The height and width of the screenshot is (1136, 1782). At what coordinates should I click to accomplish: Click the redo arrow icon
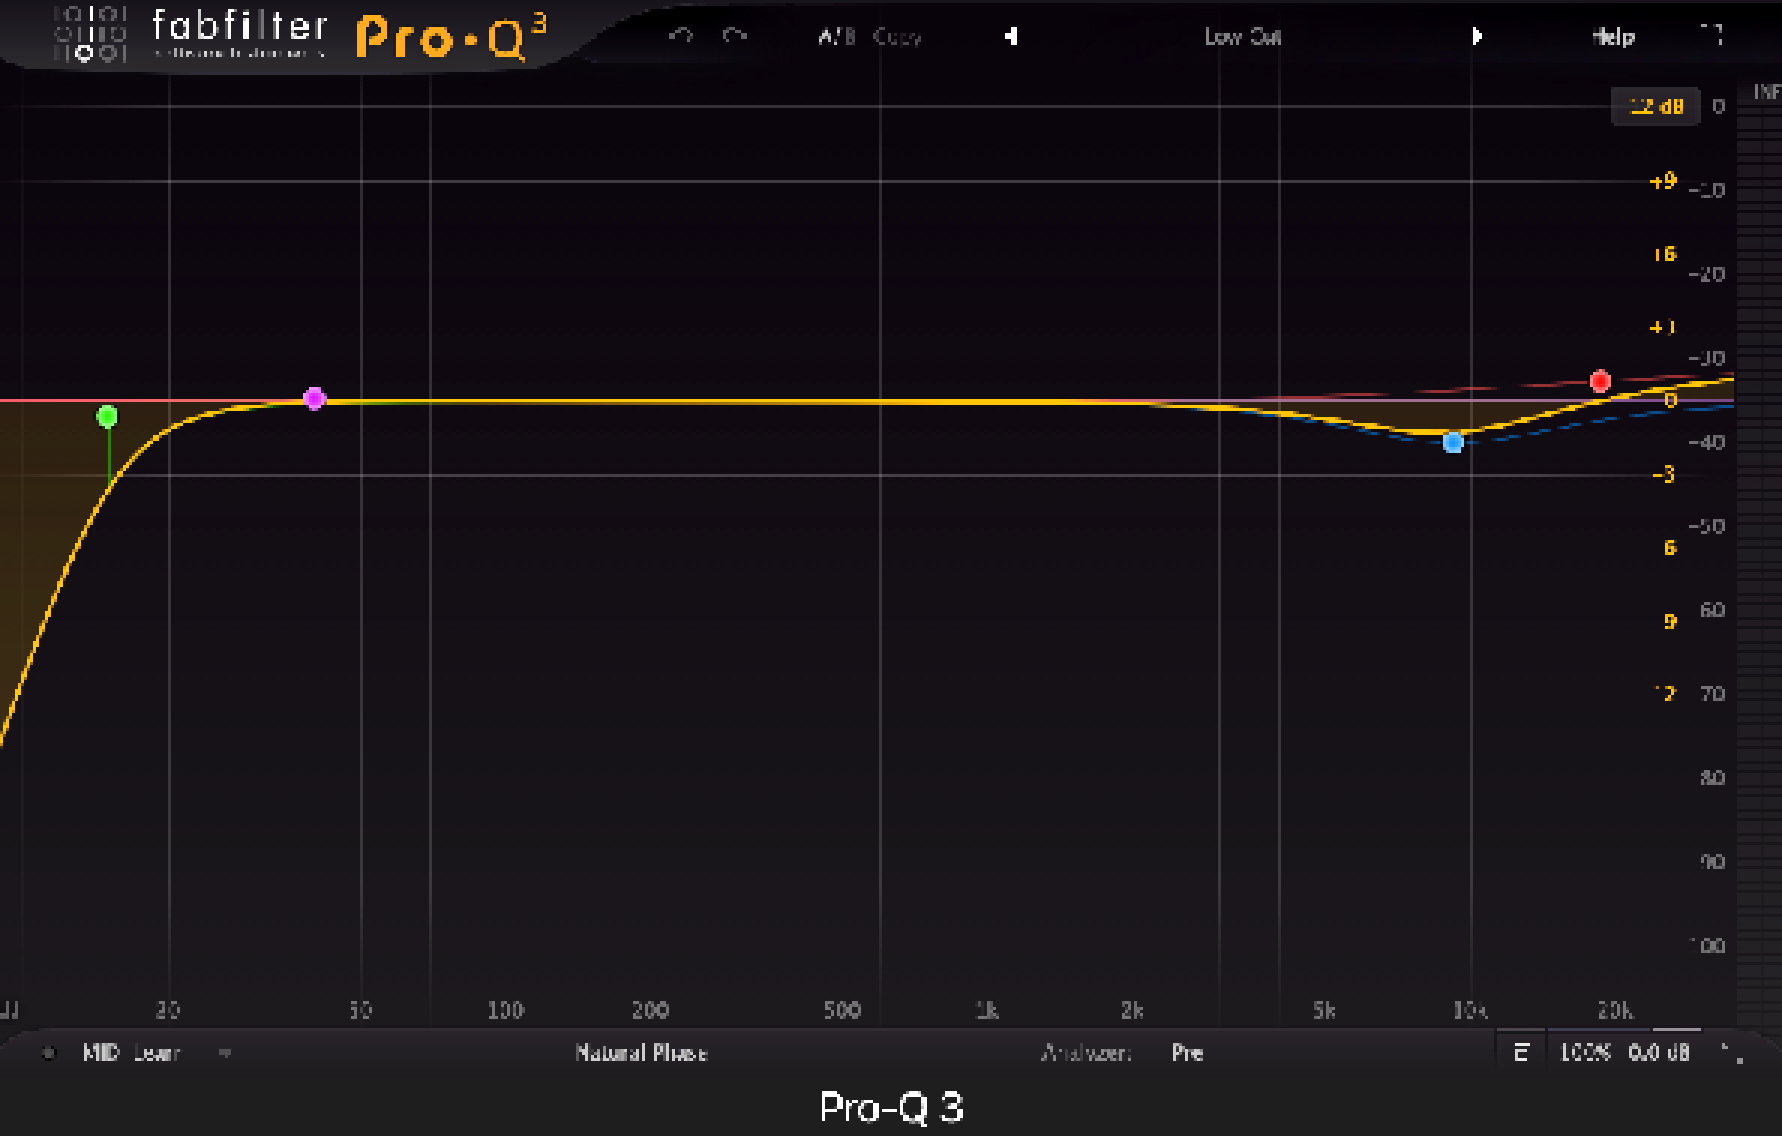click(x=735, y=36)
